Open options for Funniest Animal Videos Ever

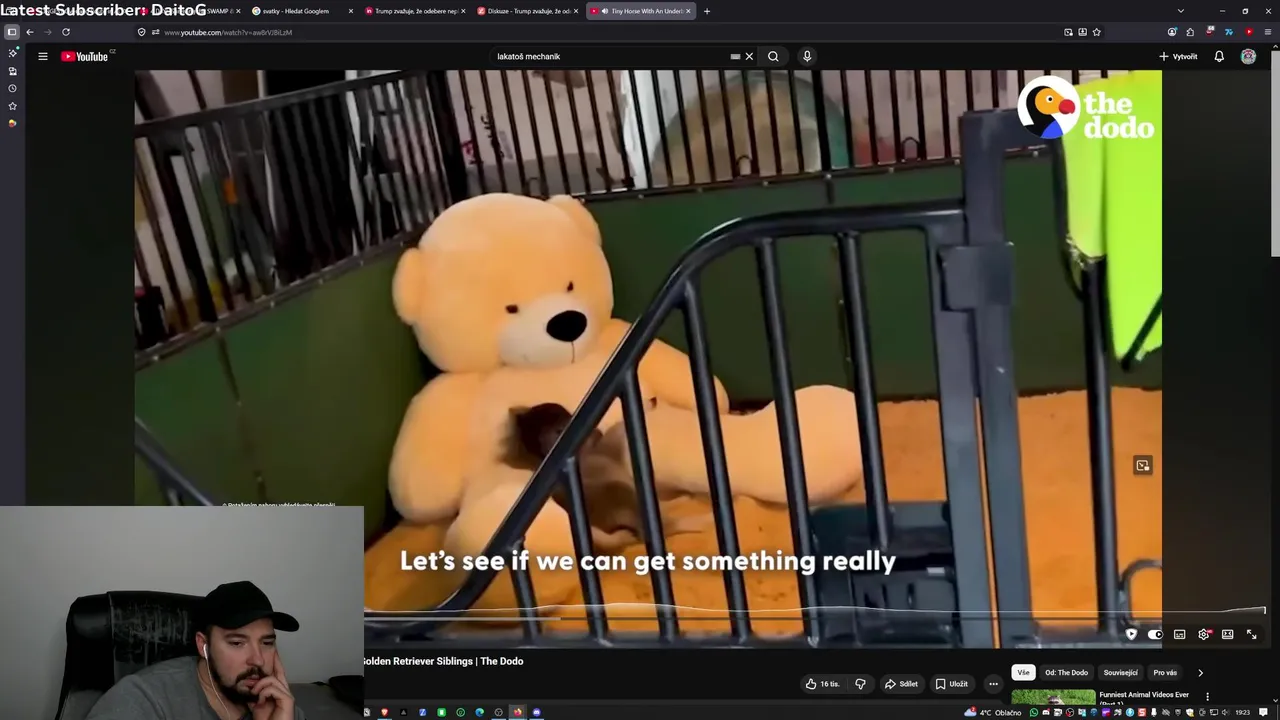click(x=1207, y=696)
